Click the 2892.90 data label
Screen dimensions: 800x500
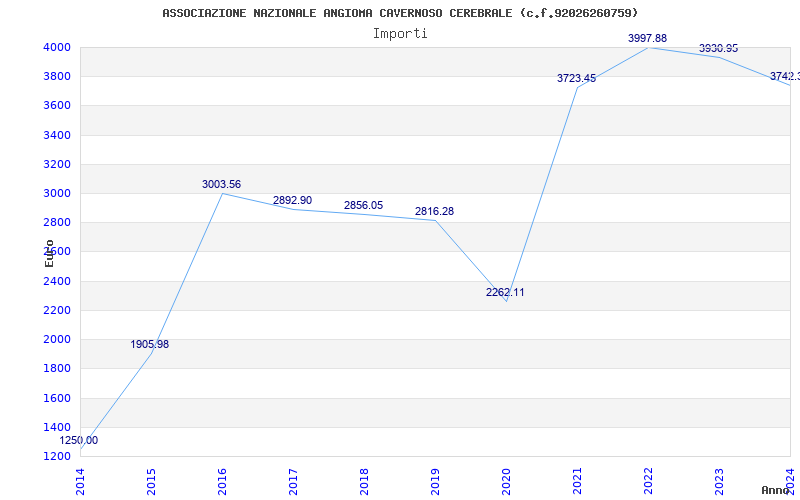point(292,201)
